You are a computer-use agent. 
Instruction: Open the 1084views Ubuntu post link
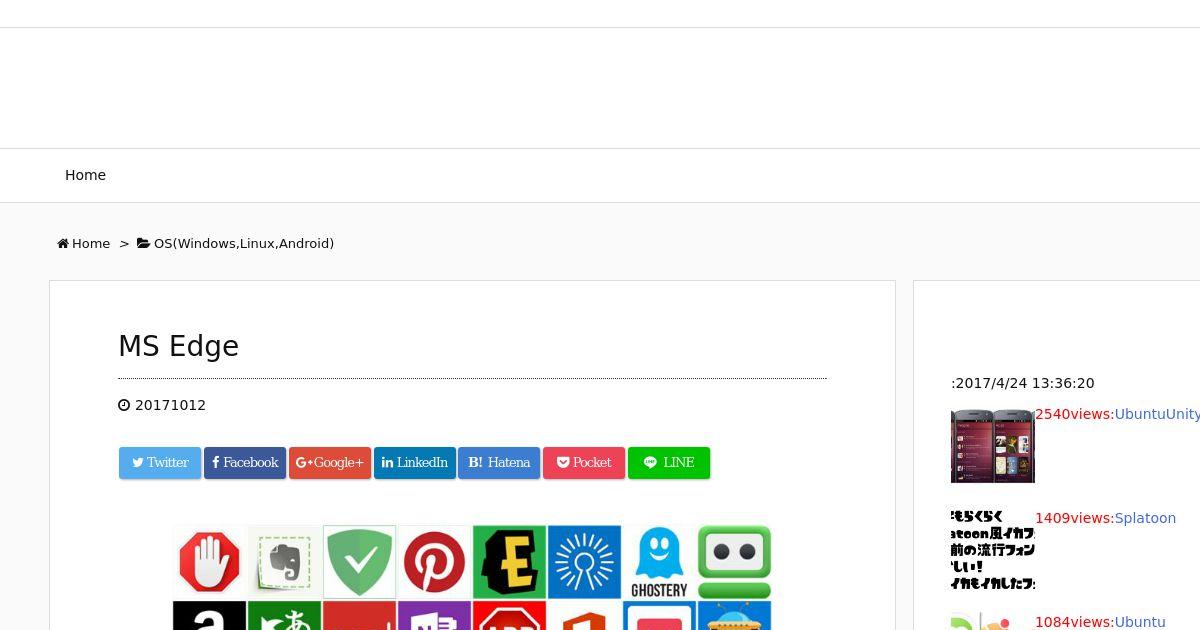[x=1140, y=622]
